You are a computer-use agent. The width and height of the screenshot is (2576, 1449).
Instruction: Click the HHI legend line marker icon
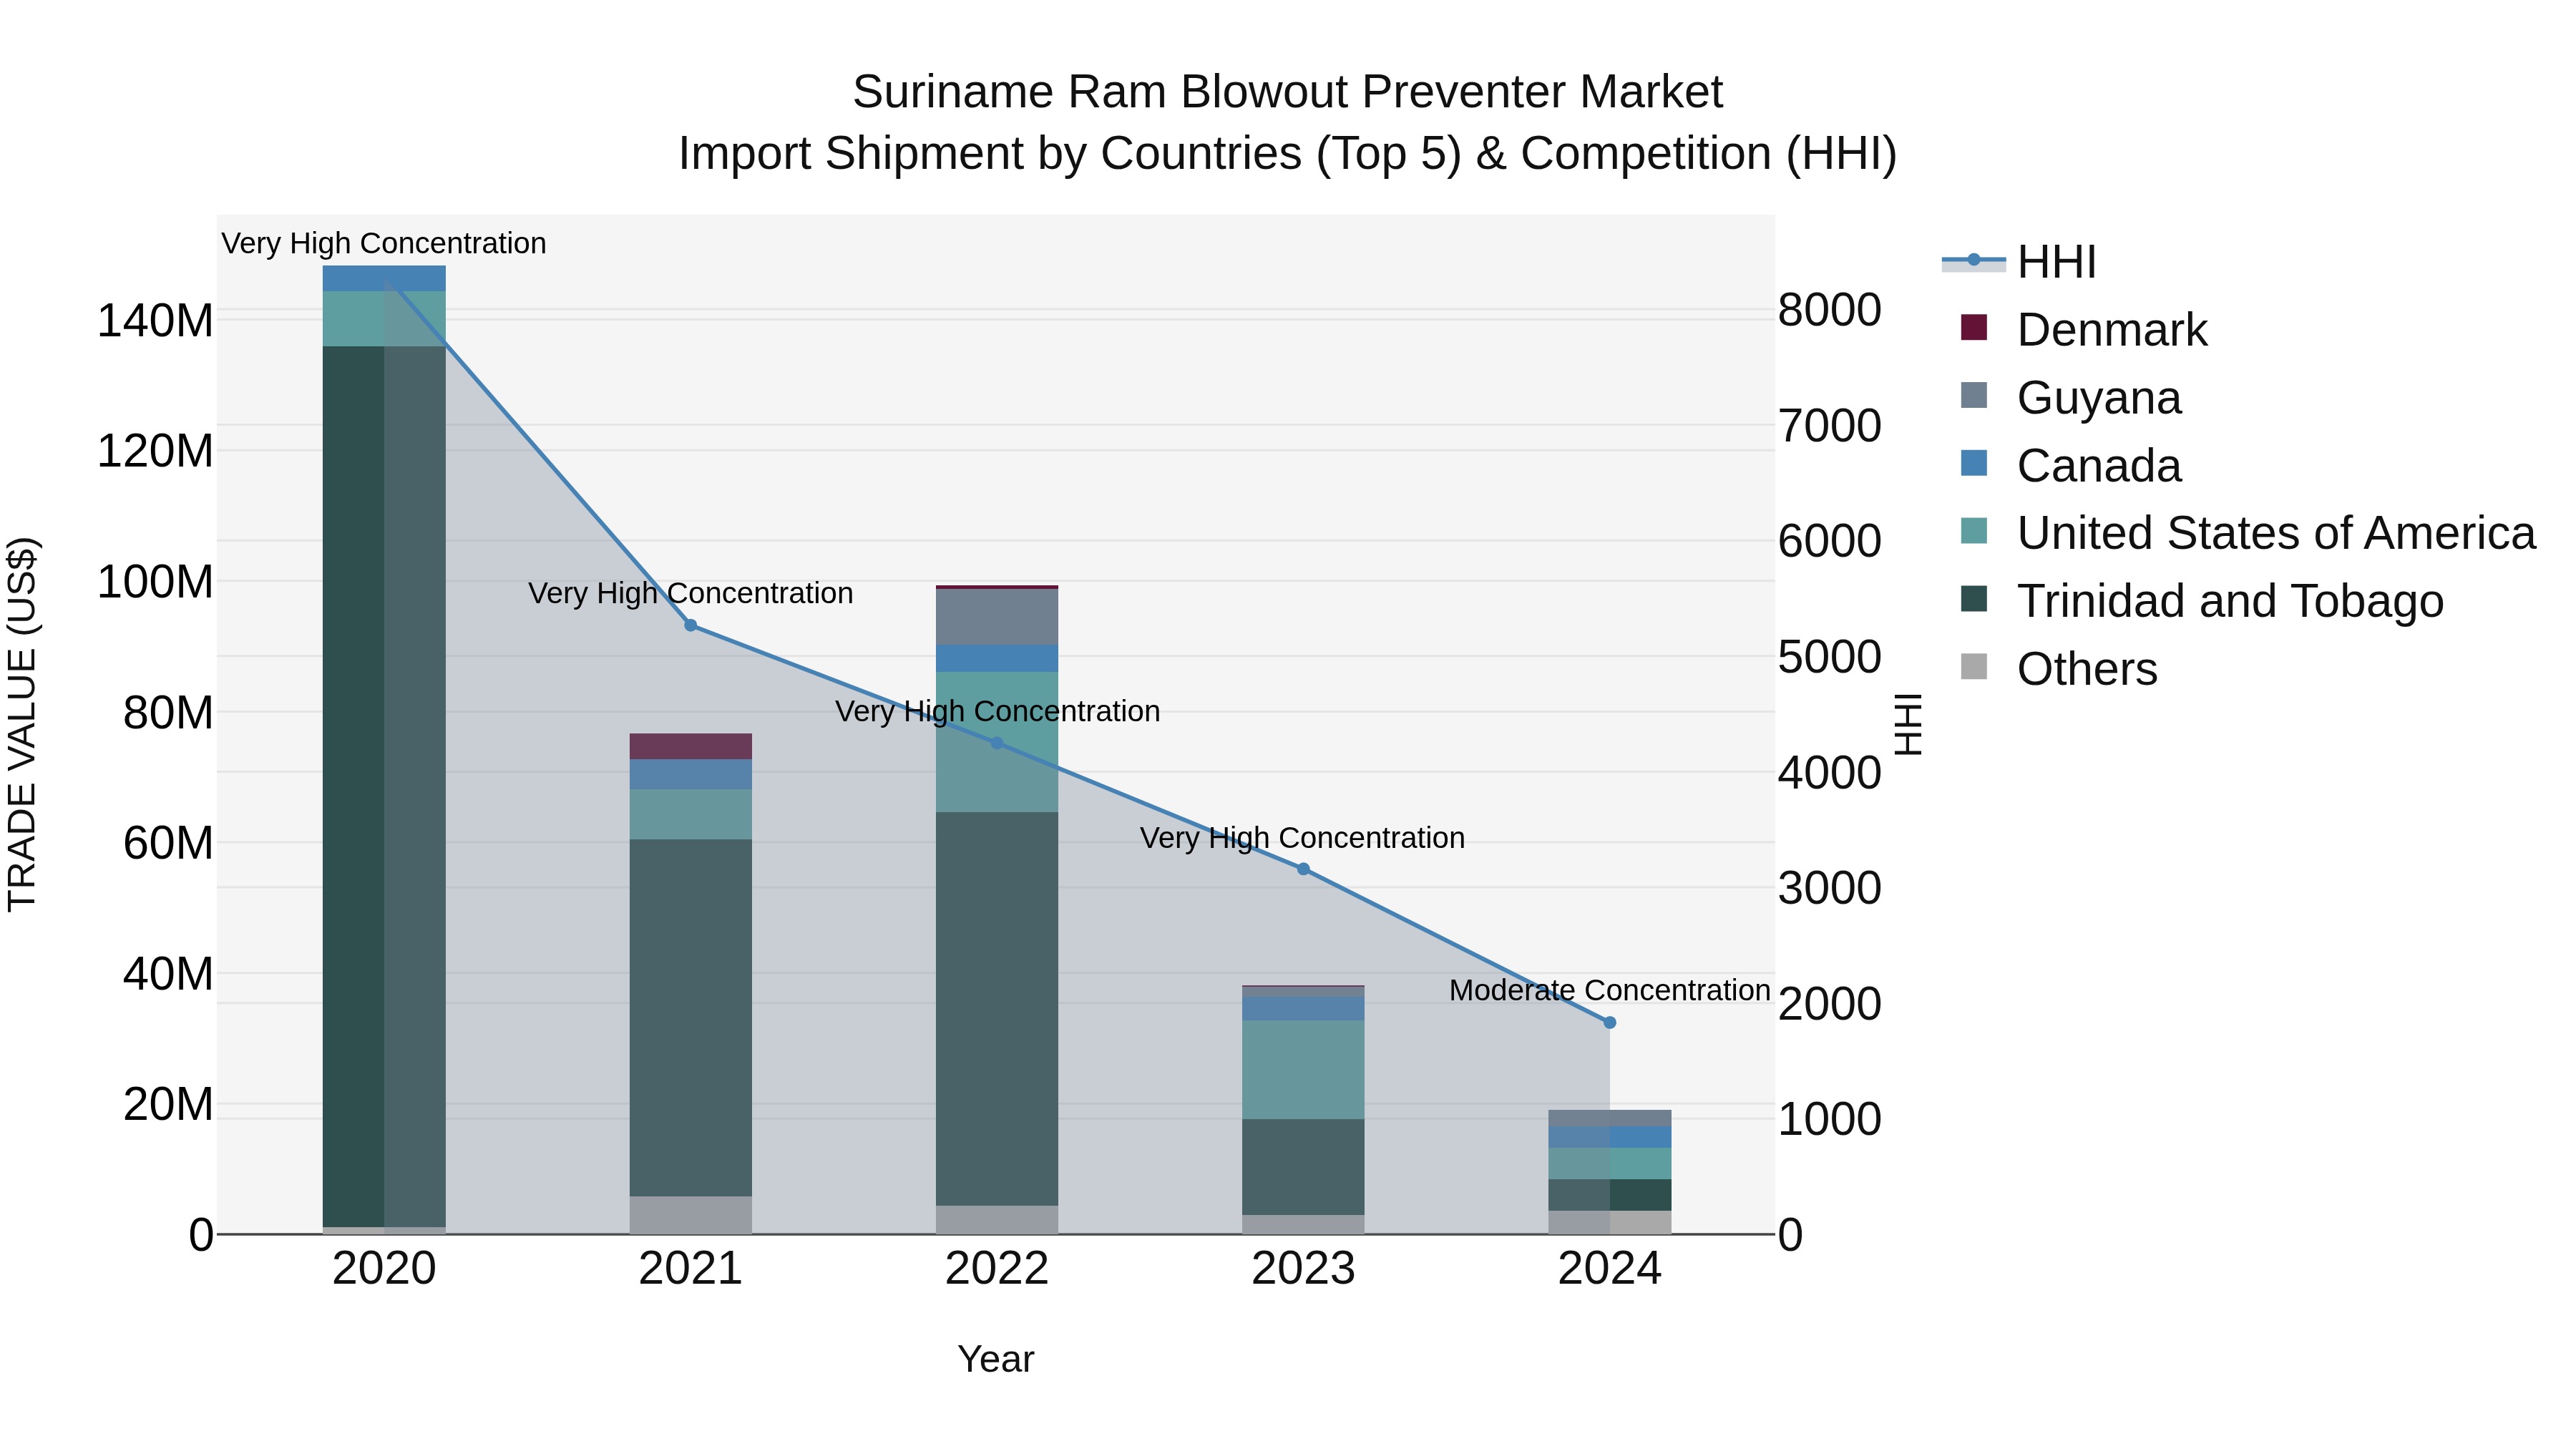pos(1974,260)
